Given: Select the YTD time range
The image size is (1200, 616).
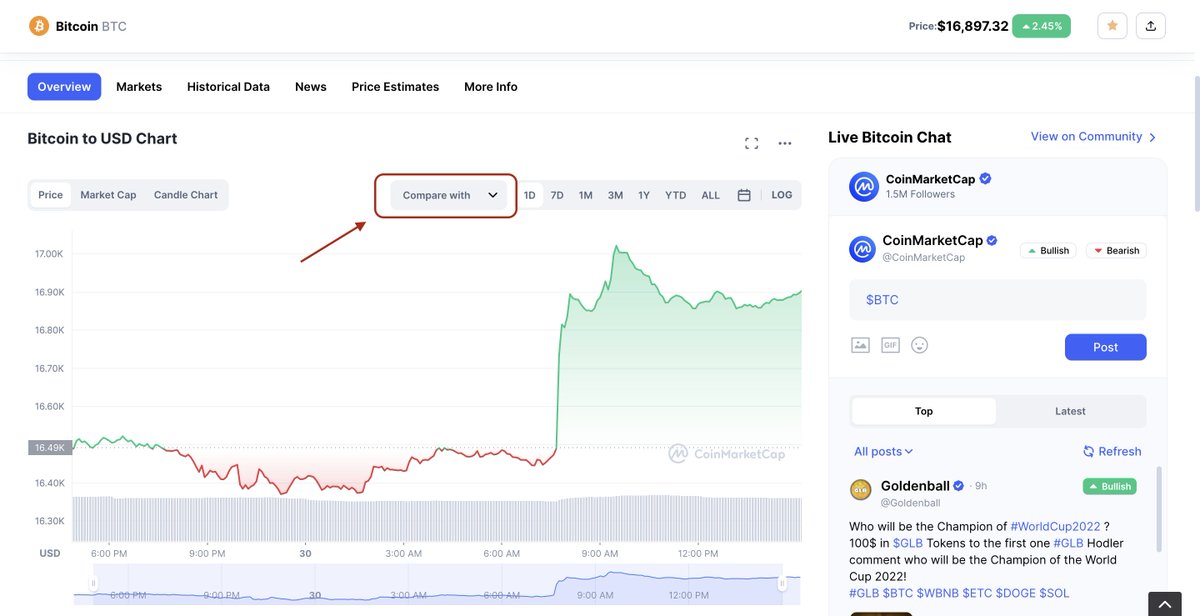Looking at the screenshot, I should 676,195.
